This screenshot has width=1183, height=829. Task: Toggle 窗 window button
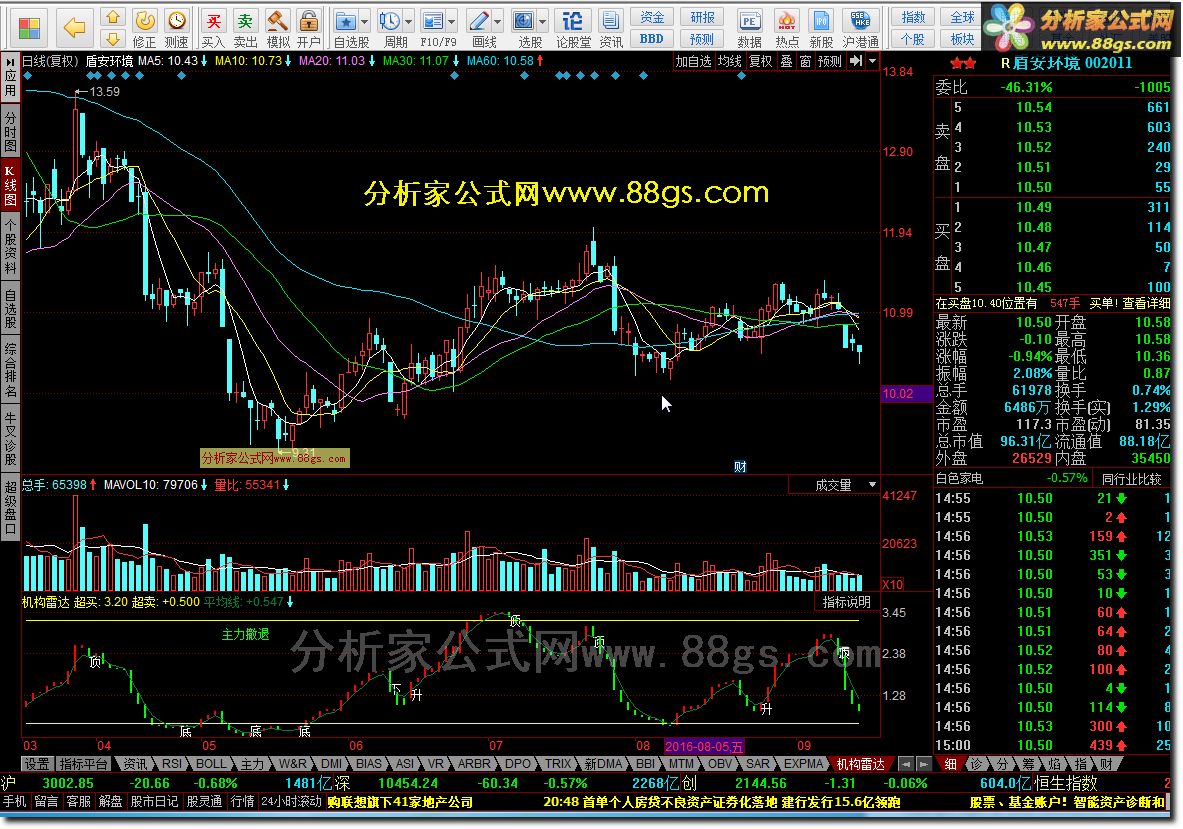click(805, 61)
